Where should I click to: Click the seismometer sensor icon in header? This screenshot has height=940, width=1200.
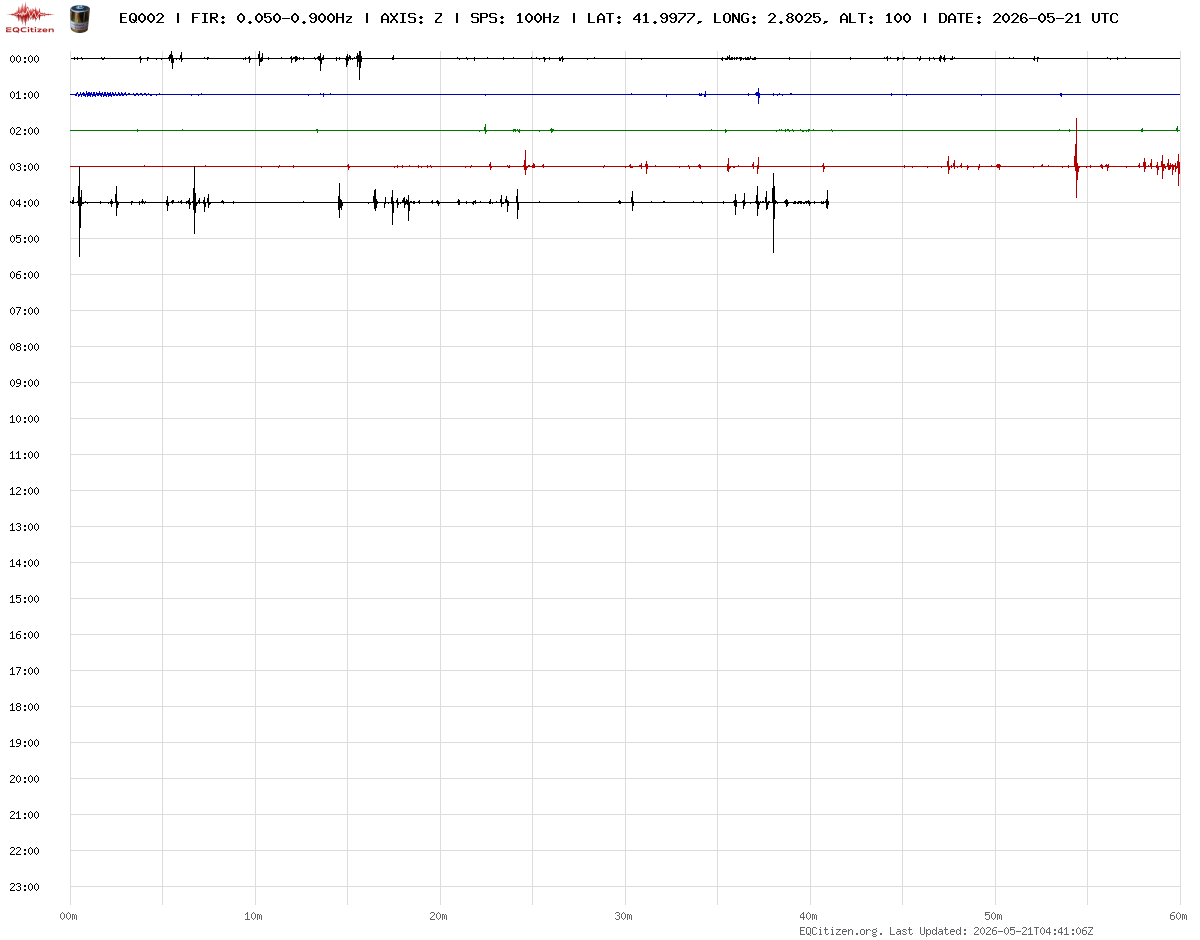tap(78, 17)
